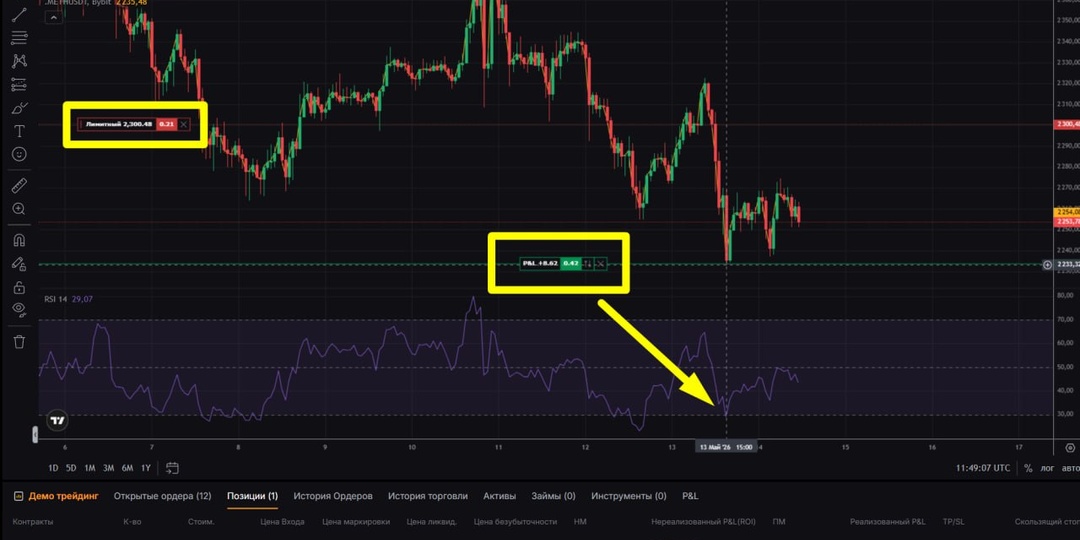Open the Займы (0) tab
Screen dimensions: 1080x540
[554, 496]
